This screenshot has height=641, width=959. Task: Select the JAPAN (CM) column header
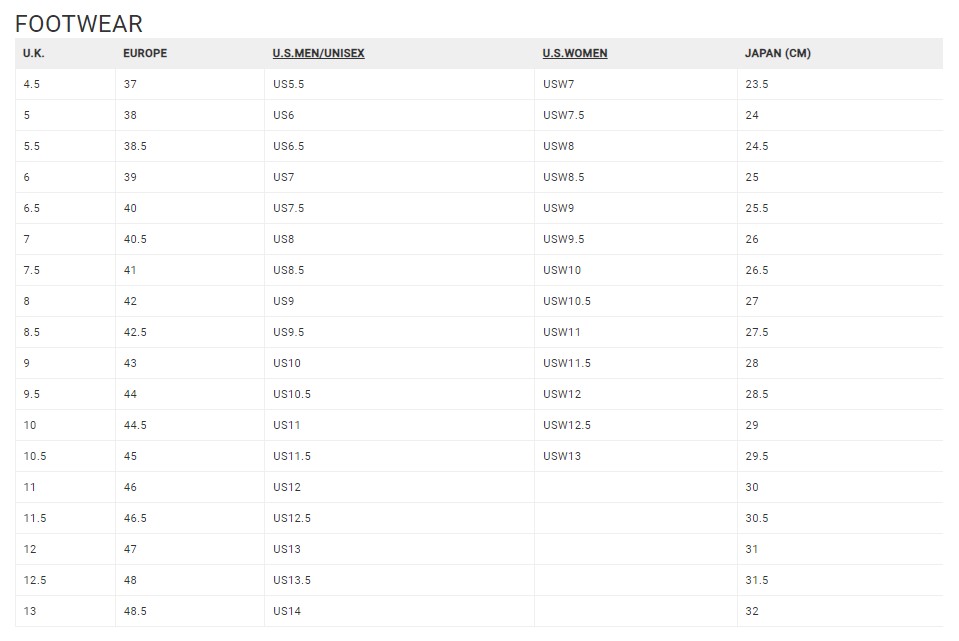click(778, 54)
